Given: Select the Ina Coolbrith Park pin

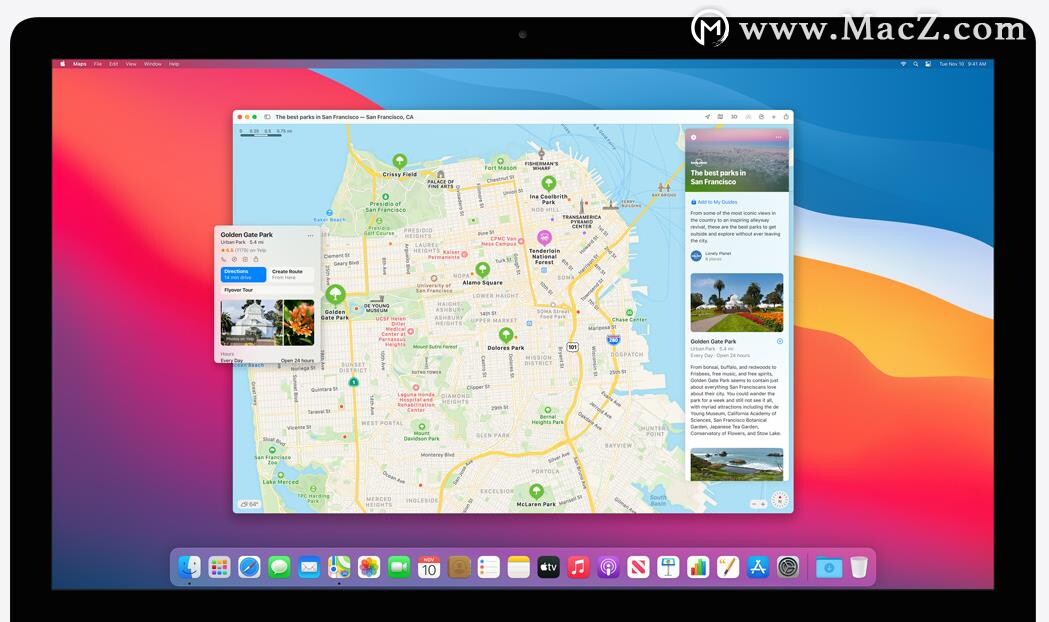Looking at the screenshot, I should pyautogui.click(x=549, y=183).
